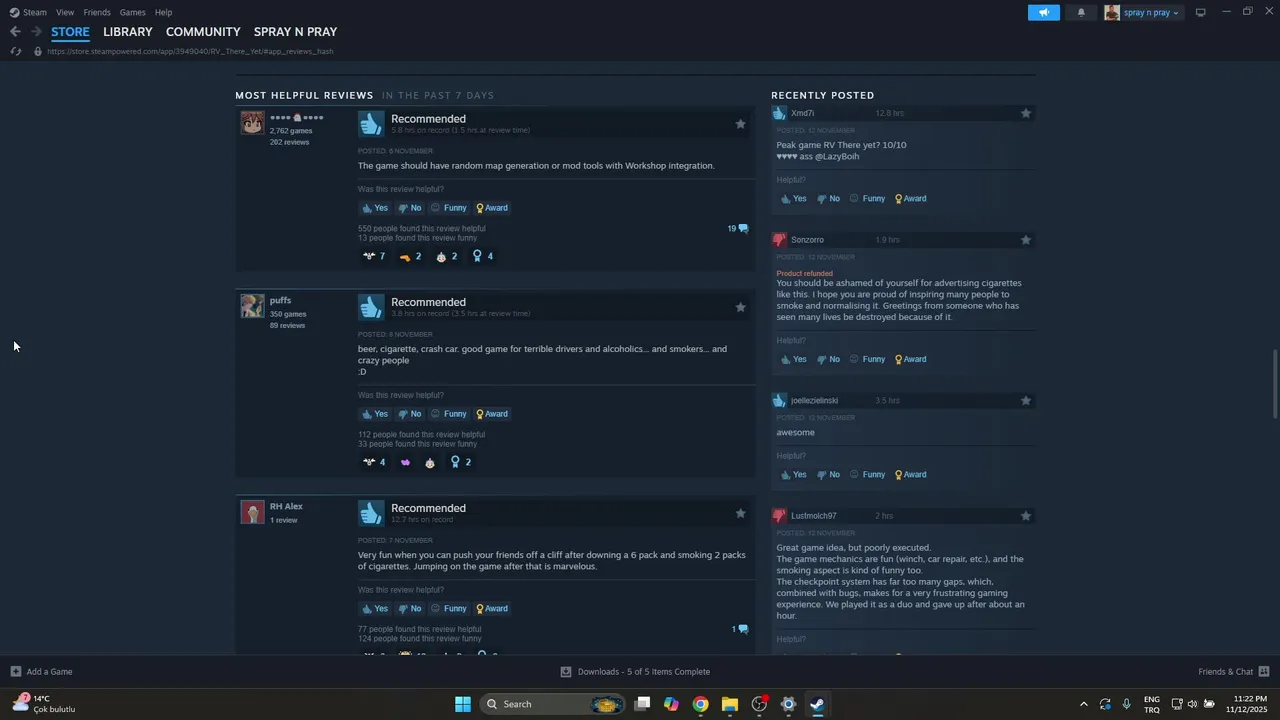Vote Yes on Sonzorro's review
This screenshot has height=720, width=1280.
point(793,359)
